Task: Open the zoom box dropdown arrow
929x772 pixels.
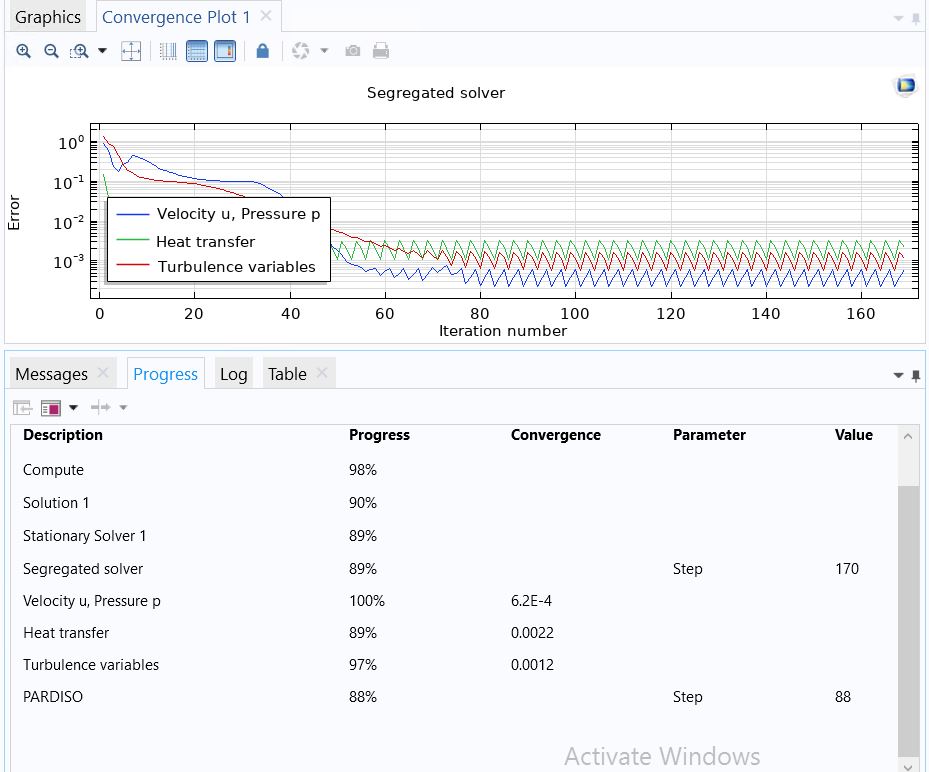Action: tap(102, 51)
